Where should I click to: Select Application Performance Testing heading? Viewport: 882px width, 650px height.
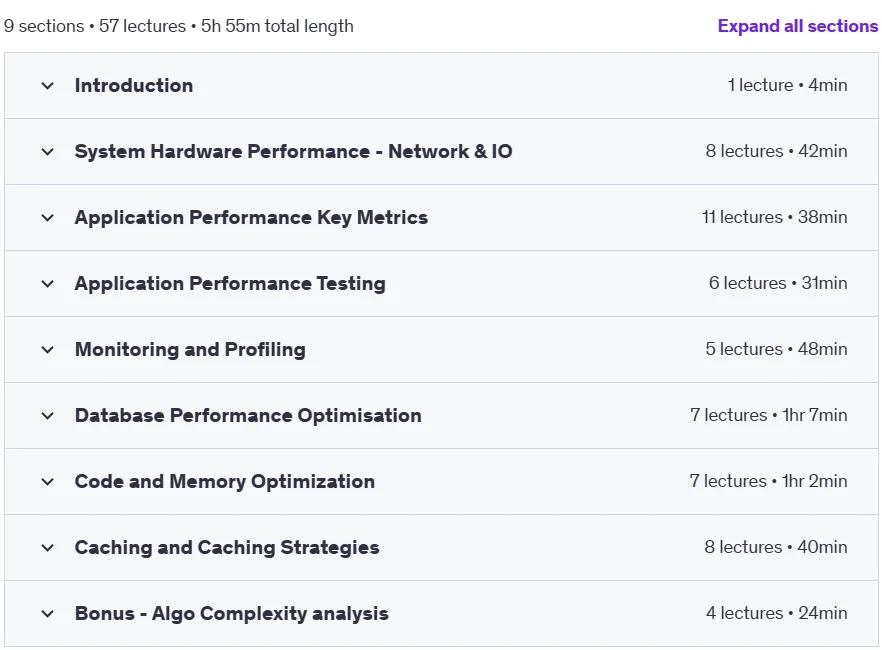[230, 283]
